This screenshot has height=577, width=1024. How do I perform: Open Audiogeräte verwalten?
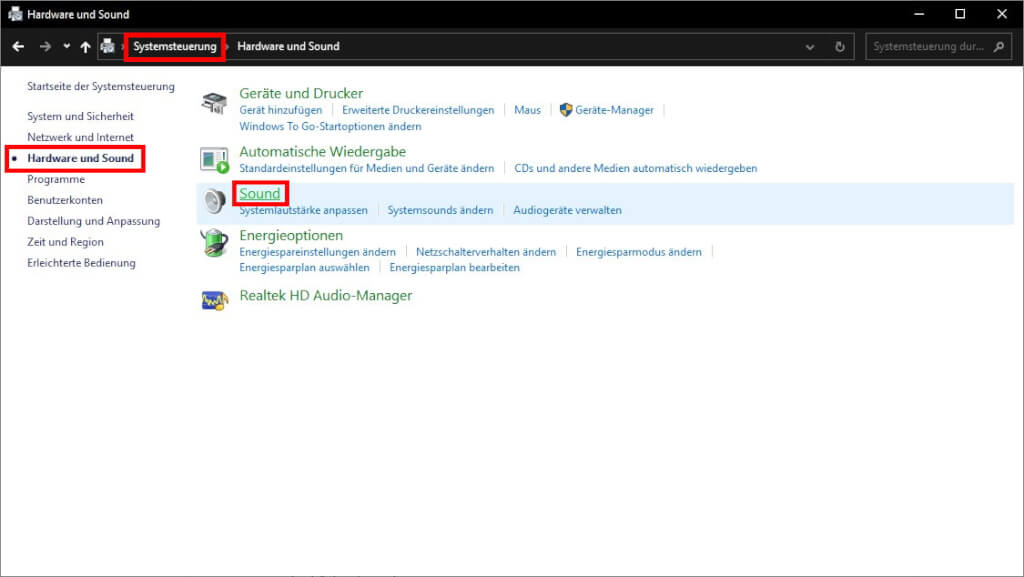click(568, 210)
